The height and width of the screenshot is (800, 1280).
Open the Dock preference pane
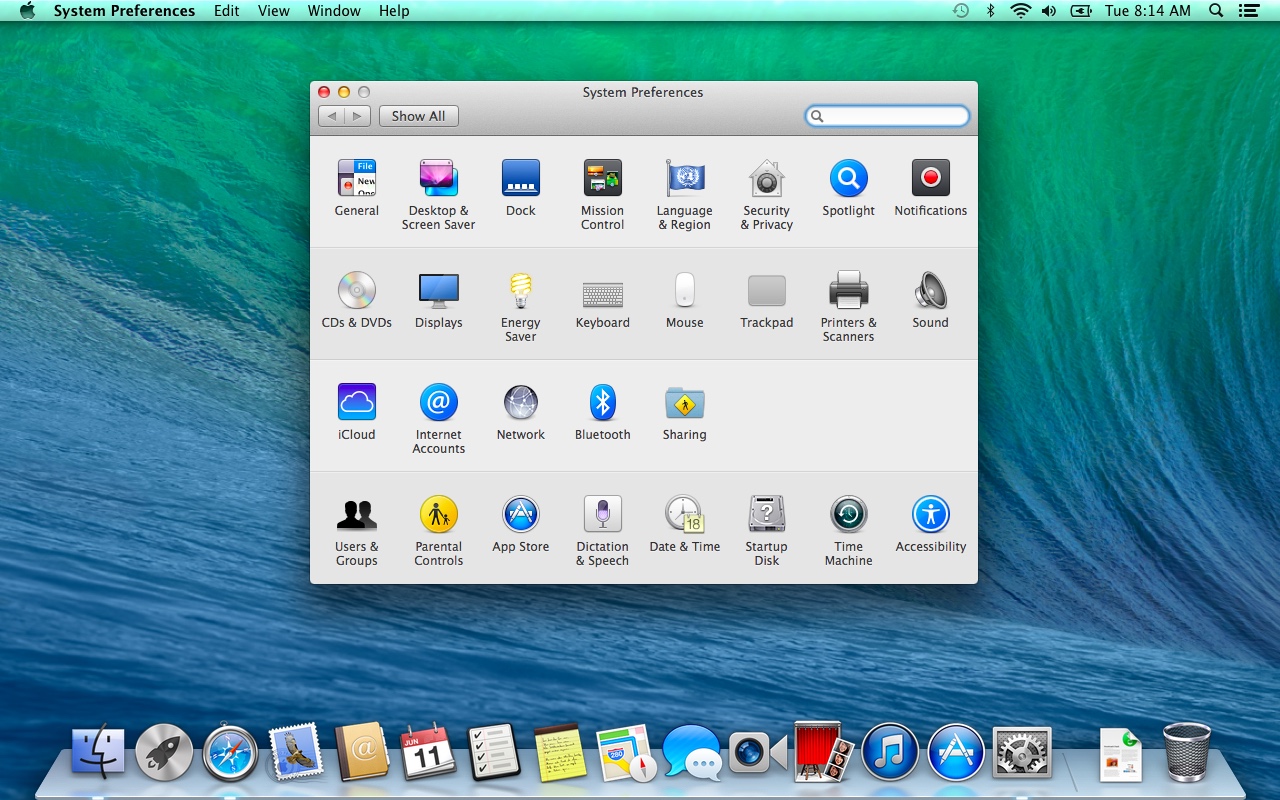coord(521,188)
